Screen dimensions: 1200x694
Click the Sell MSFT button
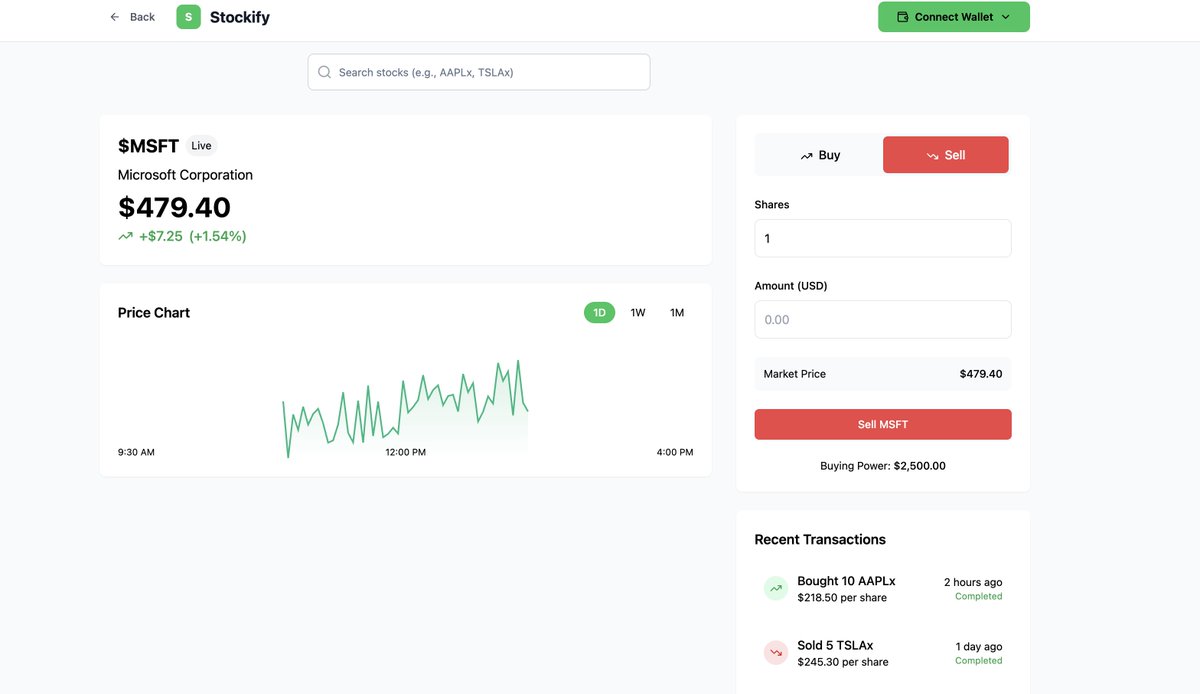click(883, 424)
